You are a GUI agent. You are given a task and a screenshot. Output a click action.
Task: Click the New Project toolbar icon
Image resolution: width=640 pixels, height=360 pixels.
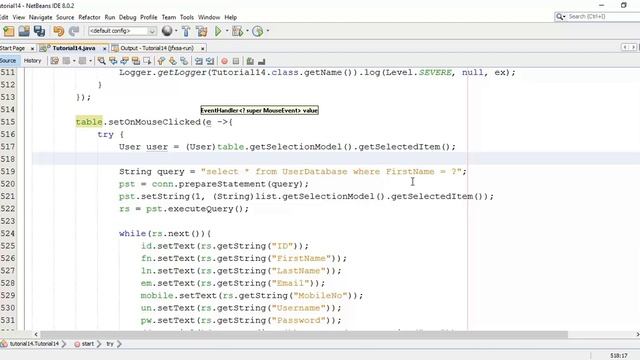click(9, 31)
